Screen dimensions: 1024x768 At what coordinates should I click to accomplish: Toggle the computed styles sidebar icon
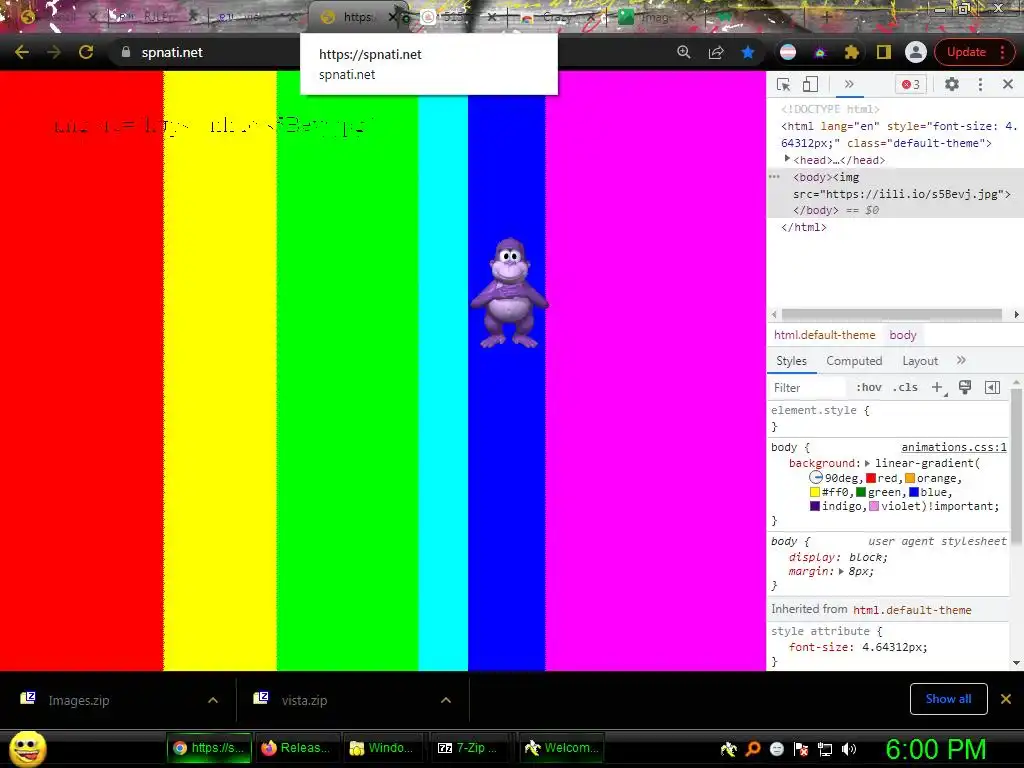tap(992, 387)
